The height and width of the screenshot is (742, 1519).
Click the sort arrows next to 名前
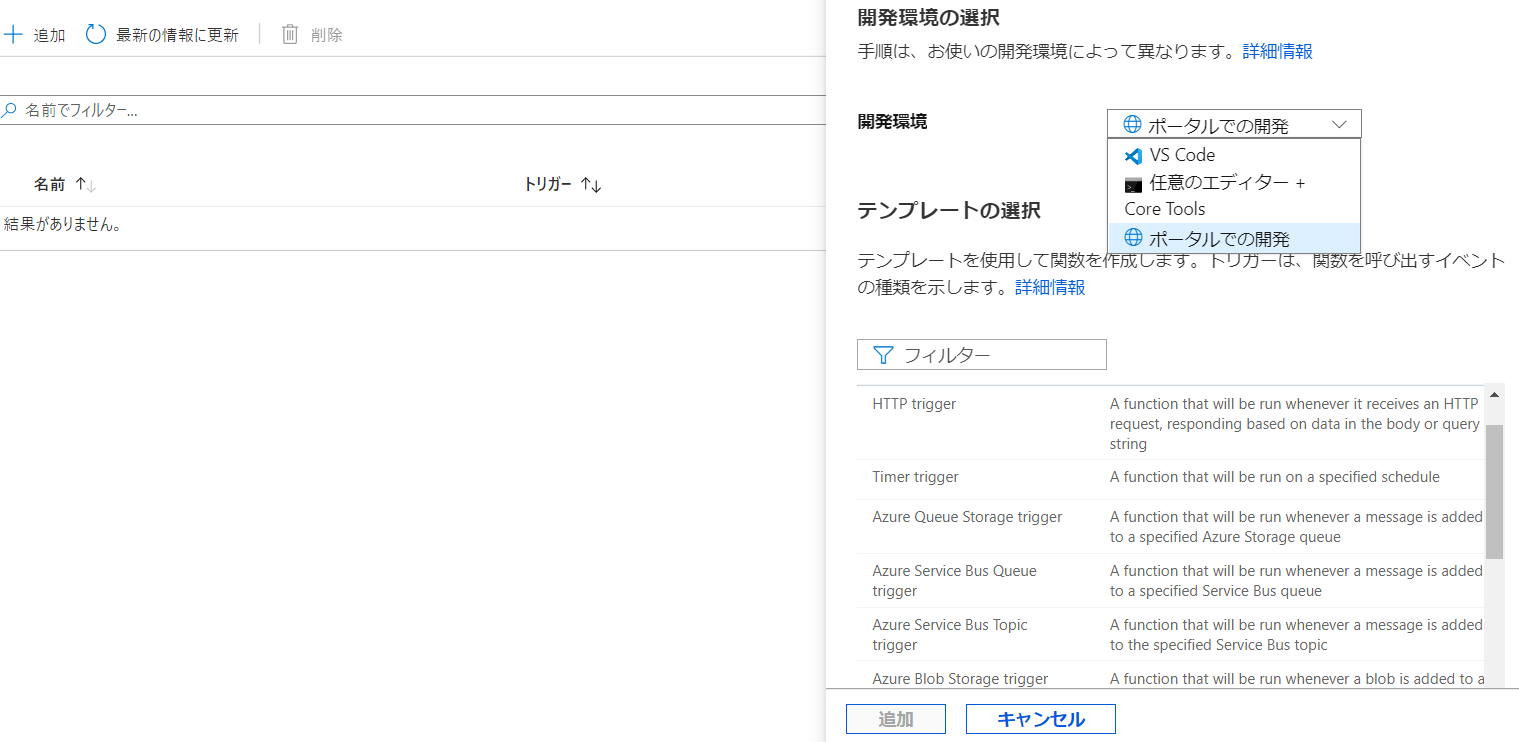pos(85,185)
